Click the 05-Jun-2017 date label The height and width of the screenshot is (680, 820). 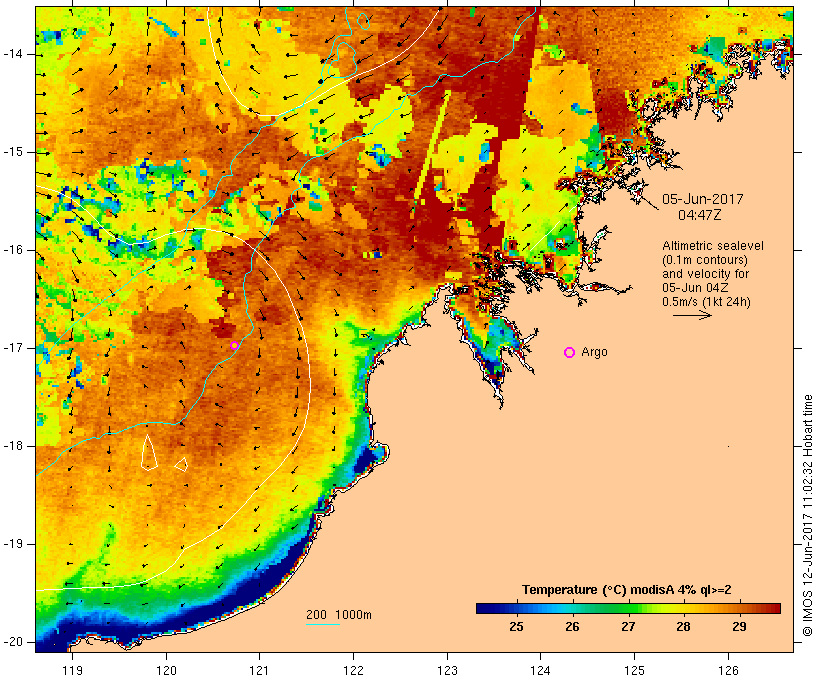[x=702, y=199]
